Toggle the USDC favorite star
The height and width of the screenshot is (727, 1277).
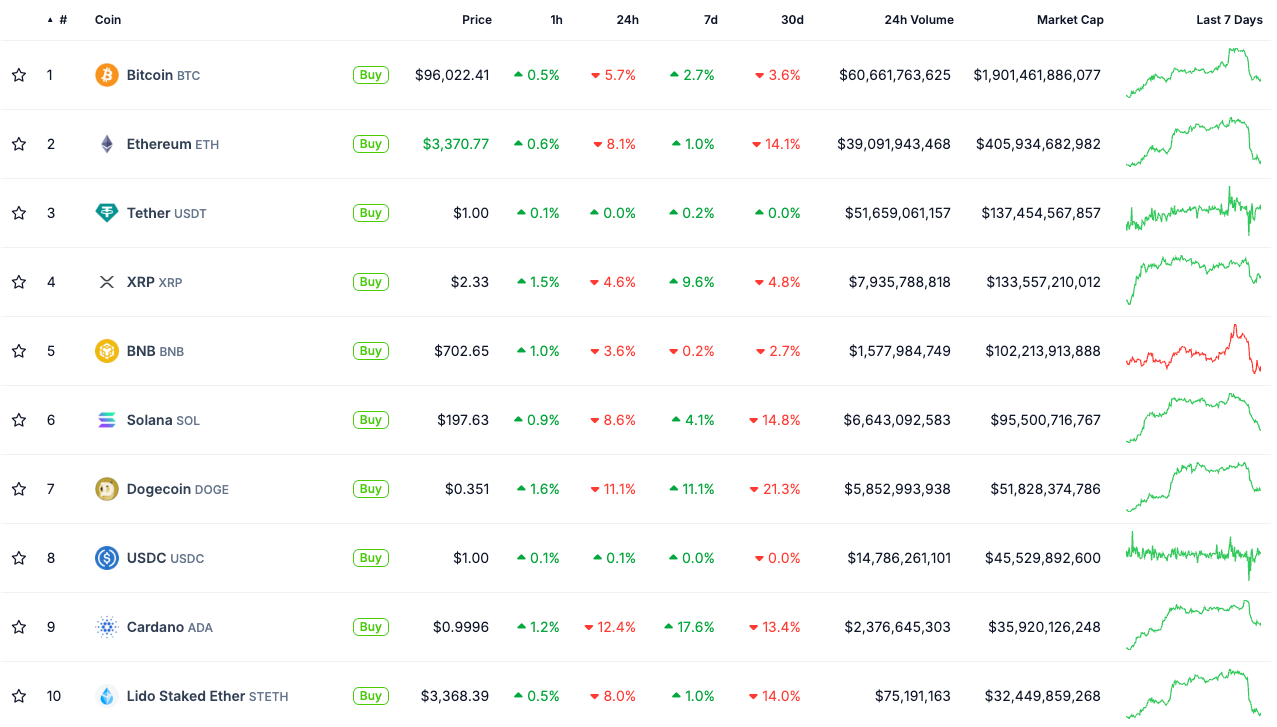[x=19, y=558]
